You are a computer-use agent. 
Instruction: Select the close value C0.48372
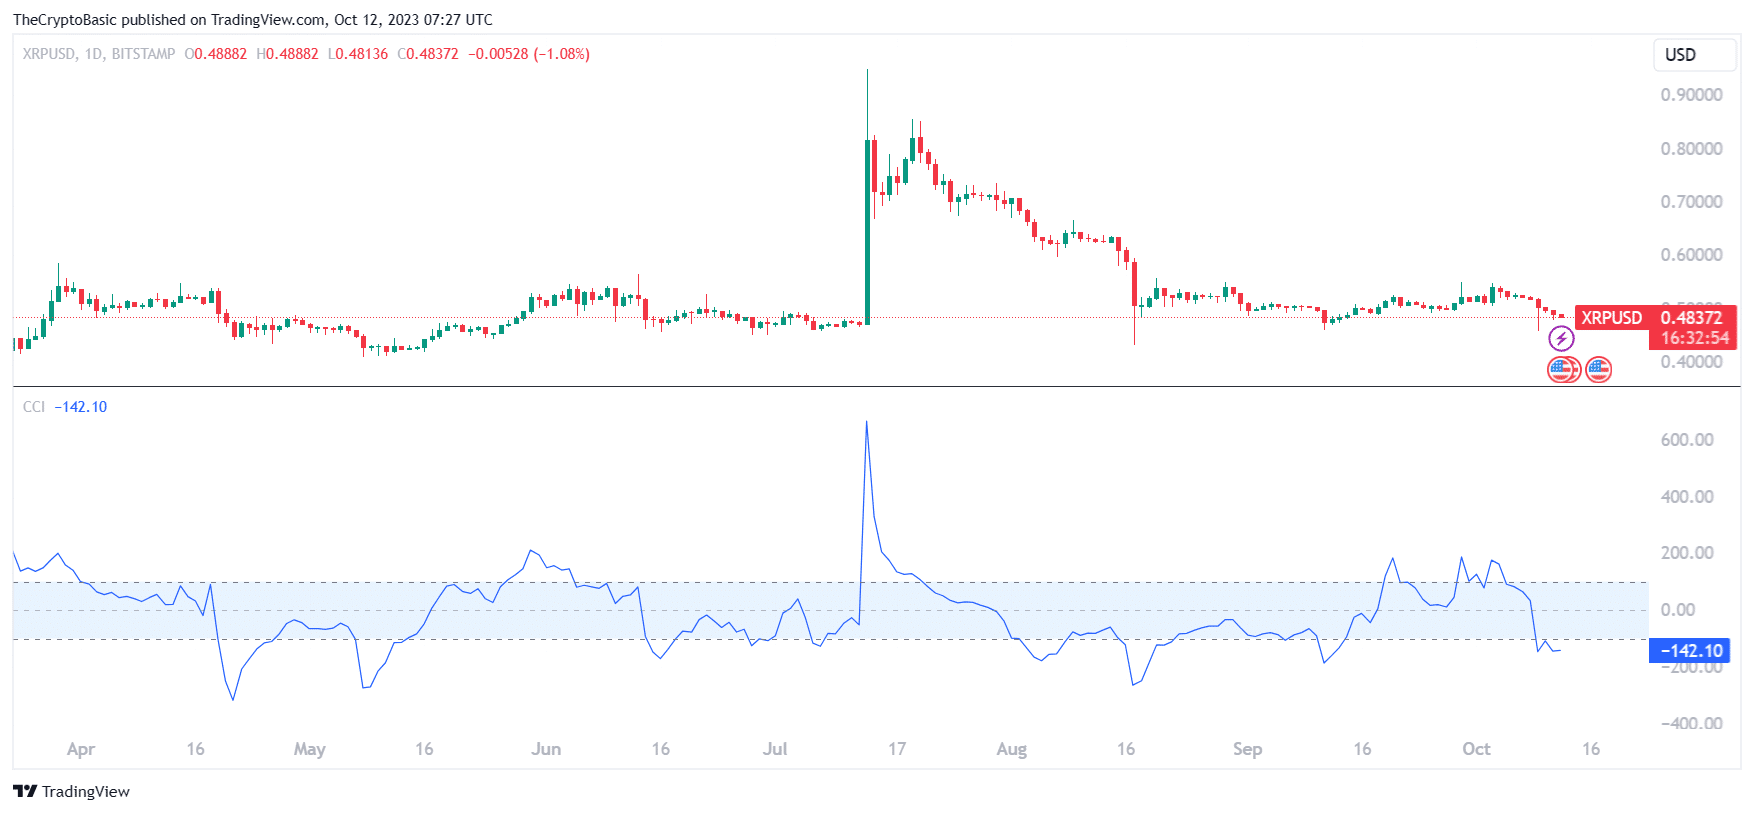[428, 54]
